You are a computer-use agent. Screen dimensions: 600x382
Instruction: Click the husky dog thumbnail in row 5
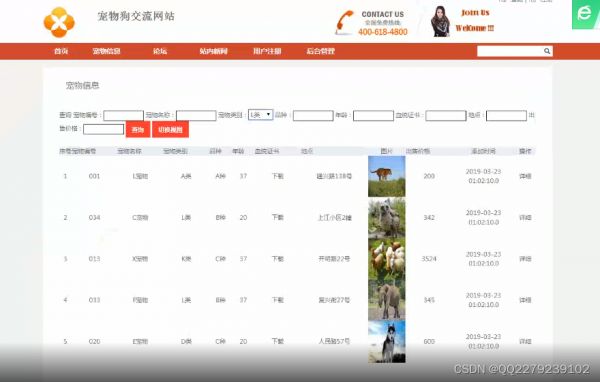point(386,342)
